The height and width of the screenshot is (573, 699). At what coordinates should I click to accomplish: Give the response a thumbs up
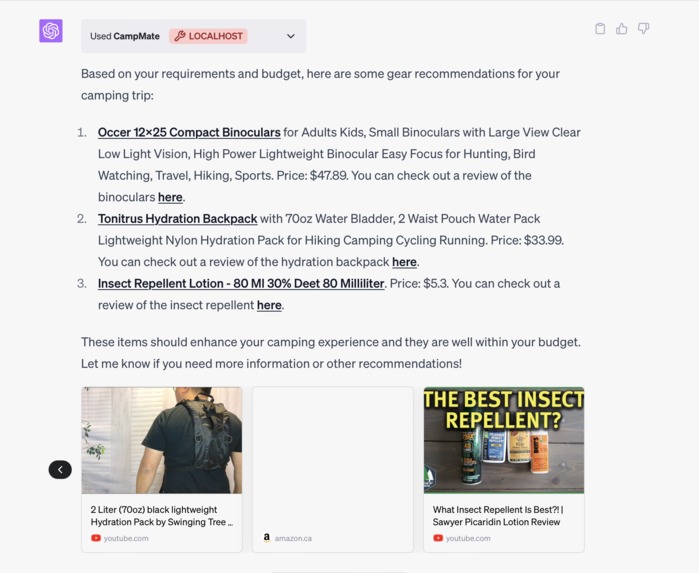pyautogui.click(x=621, y=29)
